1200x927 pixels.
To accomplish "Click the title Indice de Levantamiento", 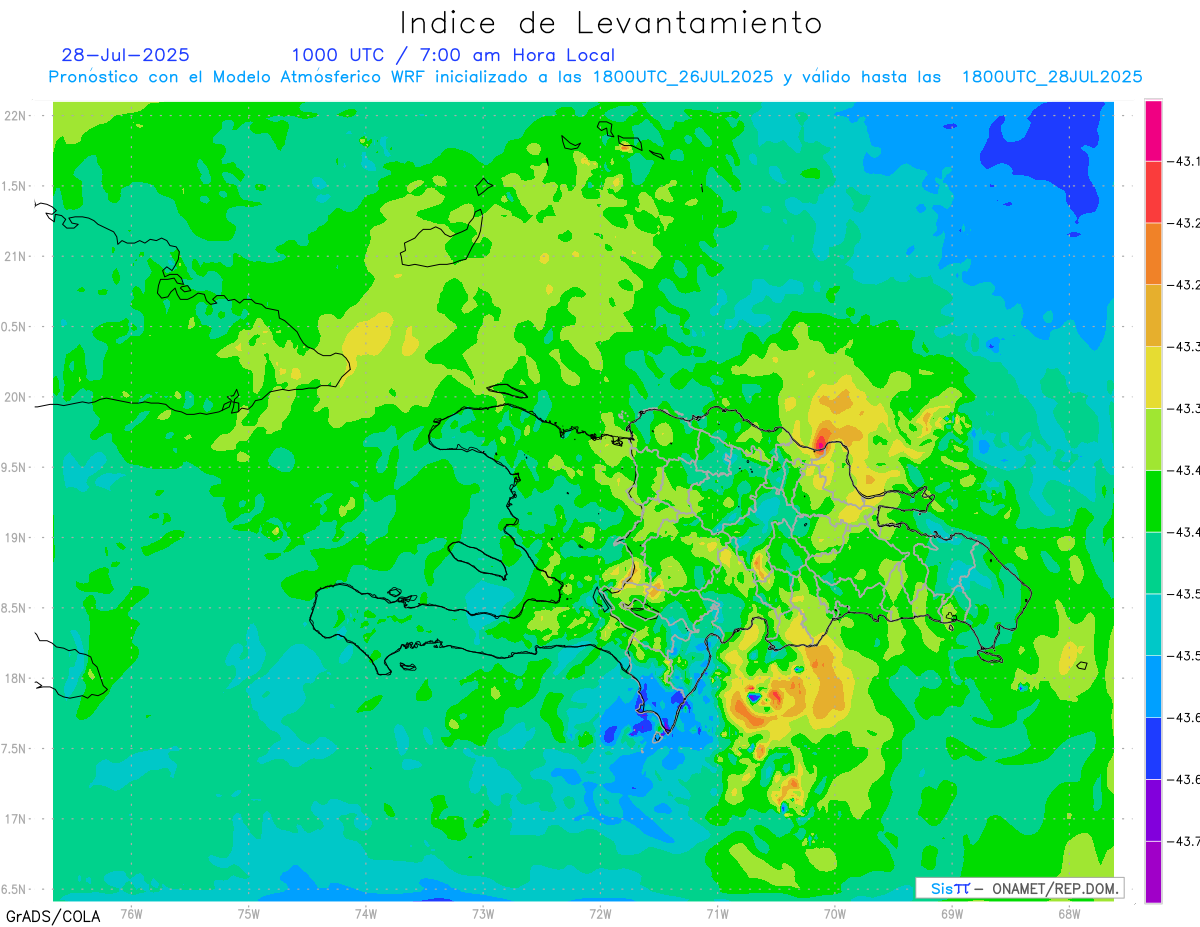I will point(611,22).
